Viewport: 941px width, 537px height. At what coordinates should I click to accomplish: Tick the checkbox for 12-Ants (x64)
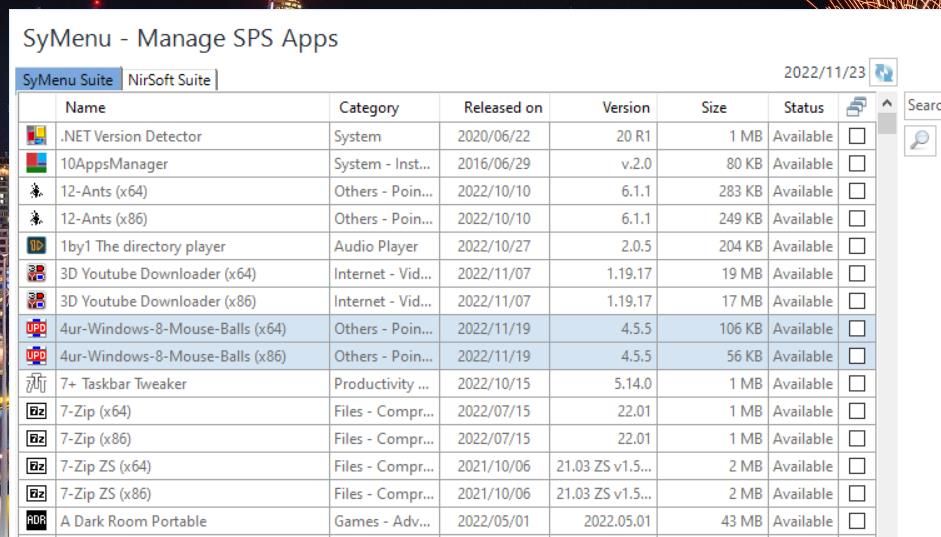857,191
